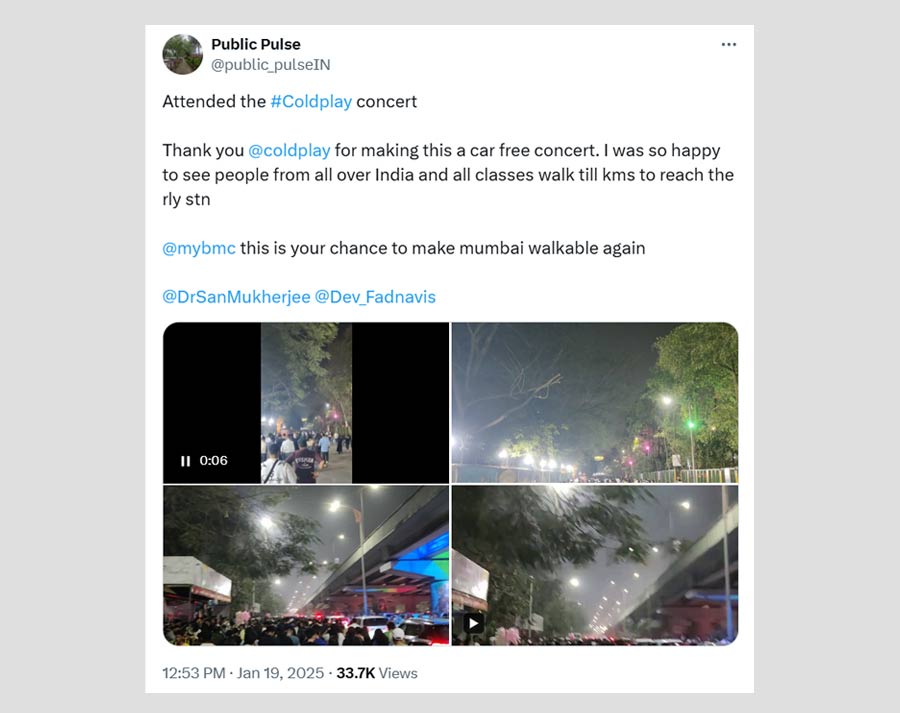Open the bottom-right video of the foggy flyover
This screenshot has width=900, height=713.
pyautogui.click(x=594, y=565)
